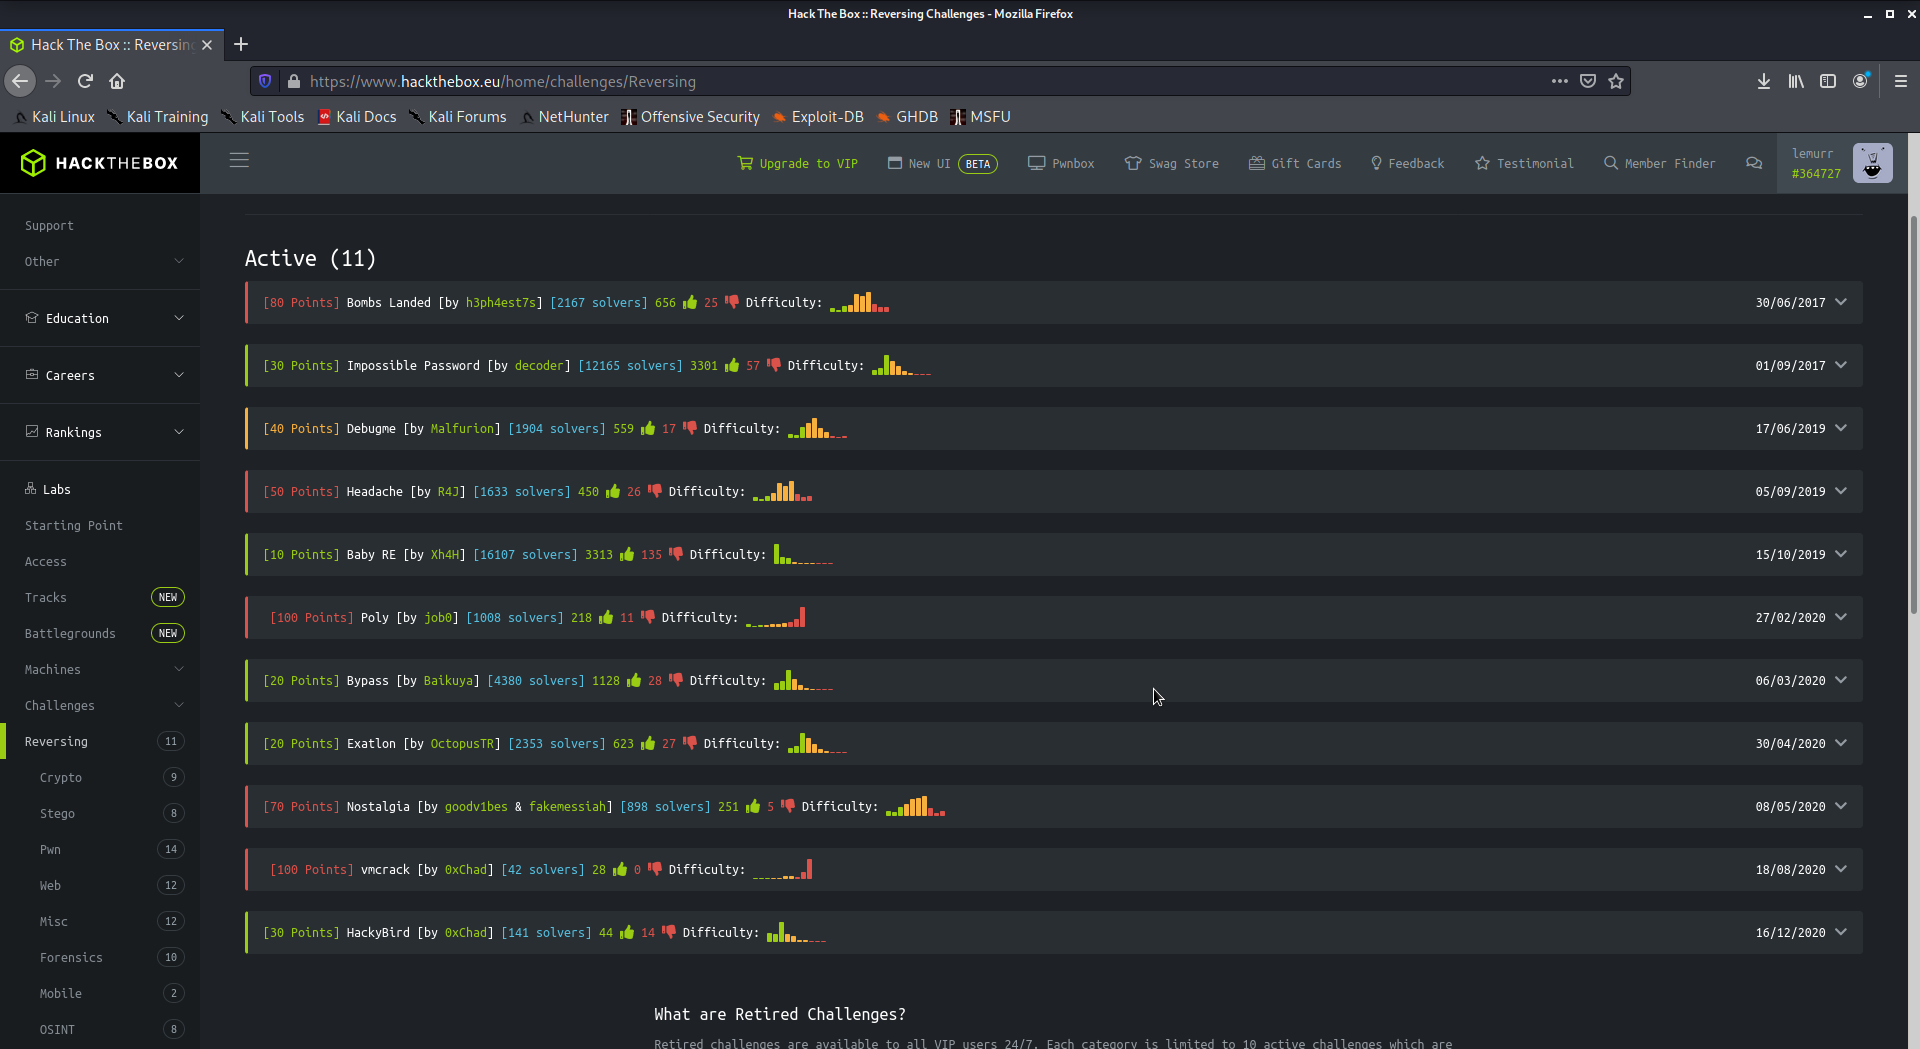The height and width of the screenshot is (1049, 1920).
Task: Thumbs down the Poly challenge
Action: tap(648, 617)
